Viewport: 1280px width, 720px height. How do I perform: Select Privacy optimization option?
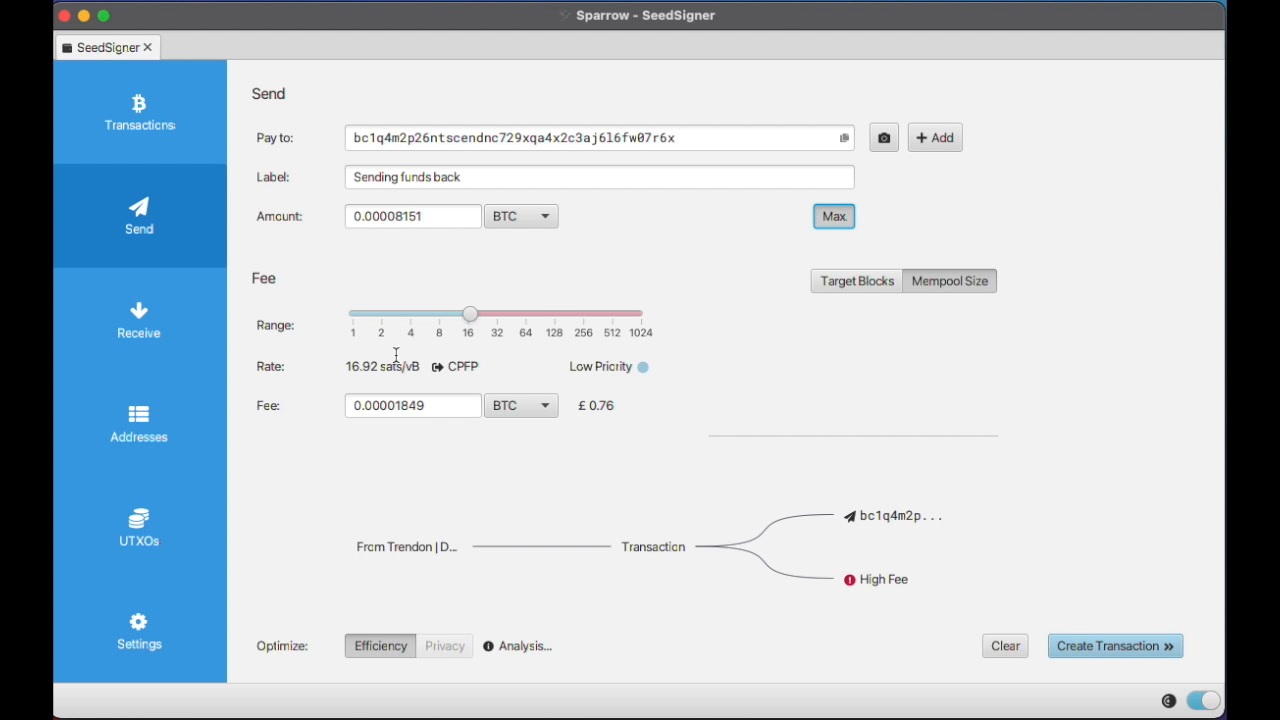click(x=445, y=646)
